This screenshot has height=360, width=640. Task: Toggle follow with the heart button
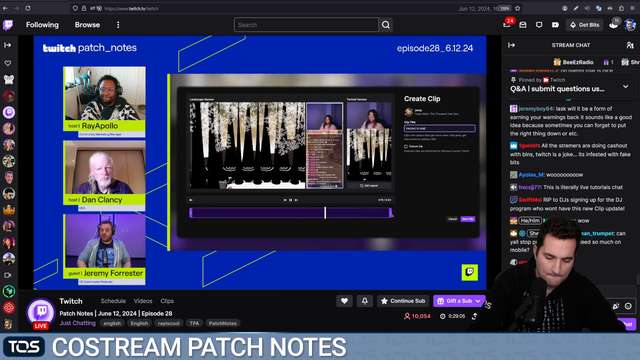[x=344, y=301]
